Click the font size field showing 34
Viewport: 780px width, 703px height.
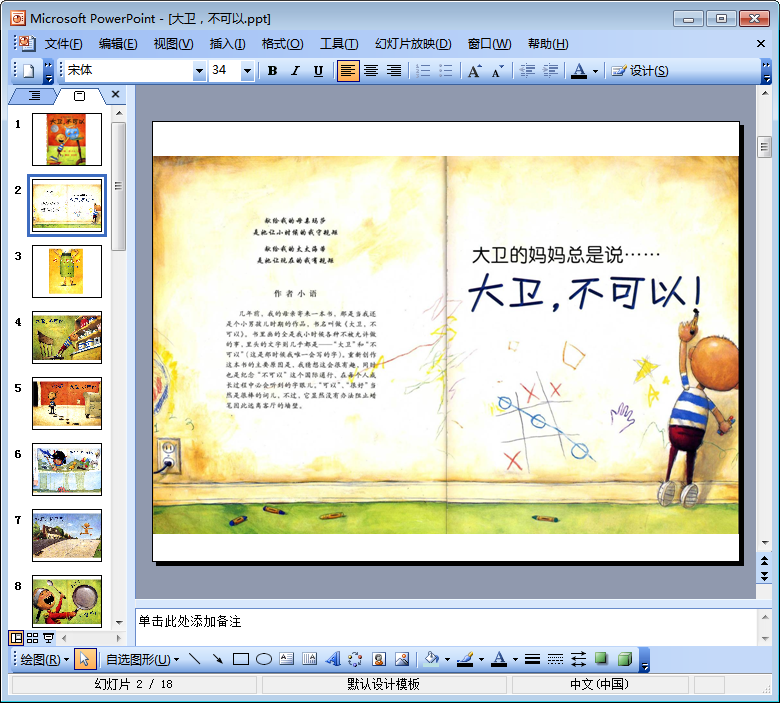click(x=225, y=71)
